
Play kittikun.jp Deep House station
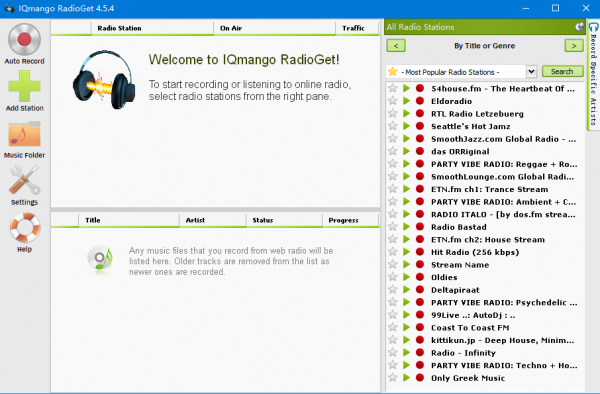(406, 340)
